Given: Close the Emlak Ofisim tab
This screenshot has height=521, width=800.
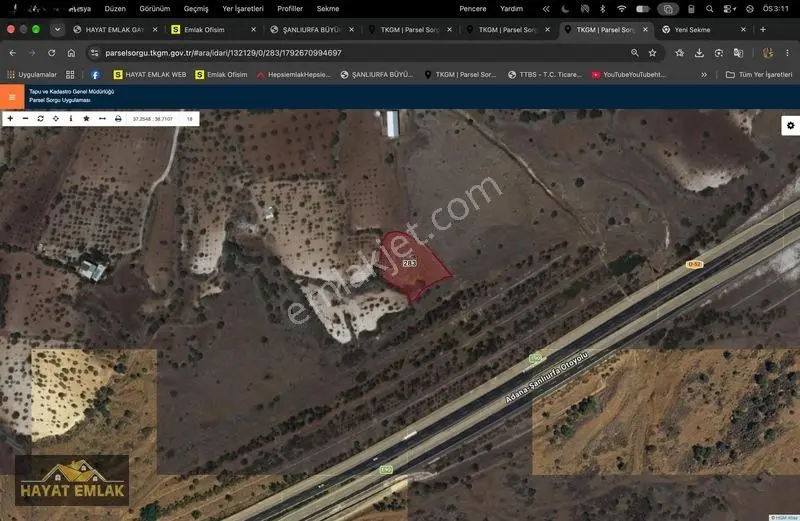Looking at the screenshot, I should (x=253, y=30).
